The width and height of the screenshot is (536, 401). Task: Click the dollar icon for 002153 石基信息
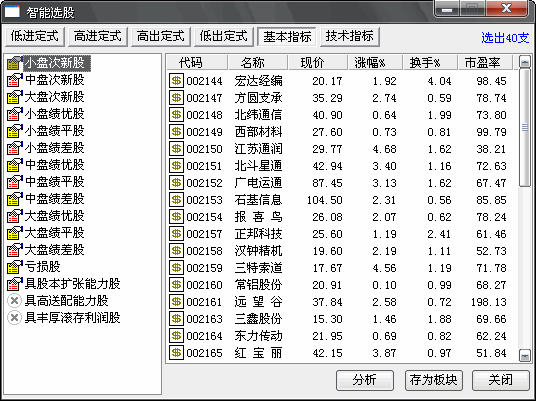pyautogui.click(x=176, y=200)
